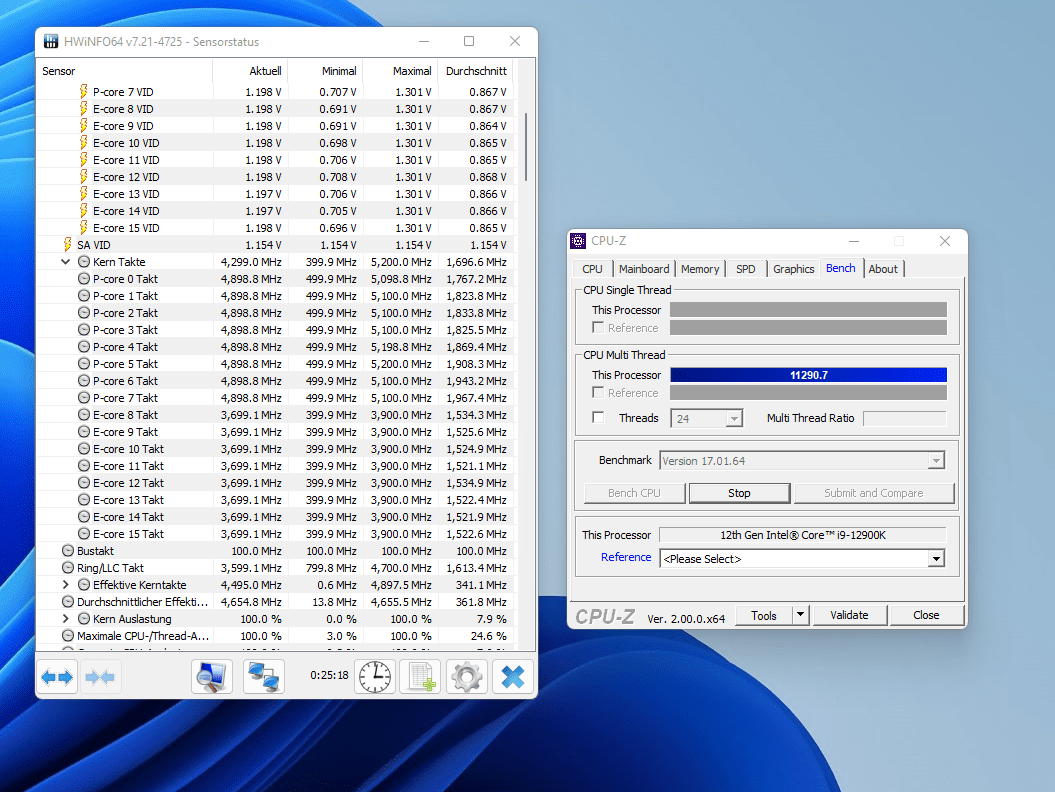This screenshot has height=792, width=1055.
Task: Click the clock icon beside E-core 15 Takt
Action: pyautogui.click(x=84, y=534)
